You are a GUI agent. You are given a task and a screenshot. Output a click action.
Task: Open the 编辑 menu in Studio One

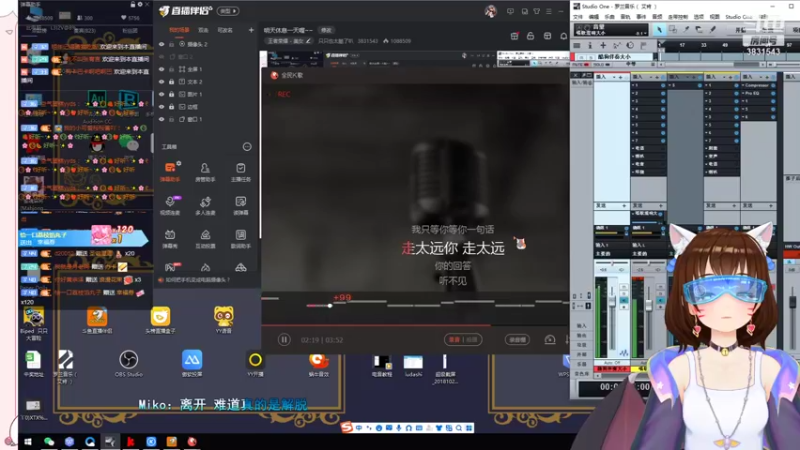[x=593, y=17]
